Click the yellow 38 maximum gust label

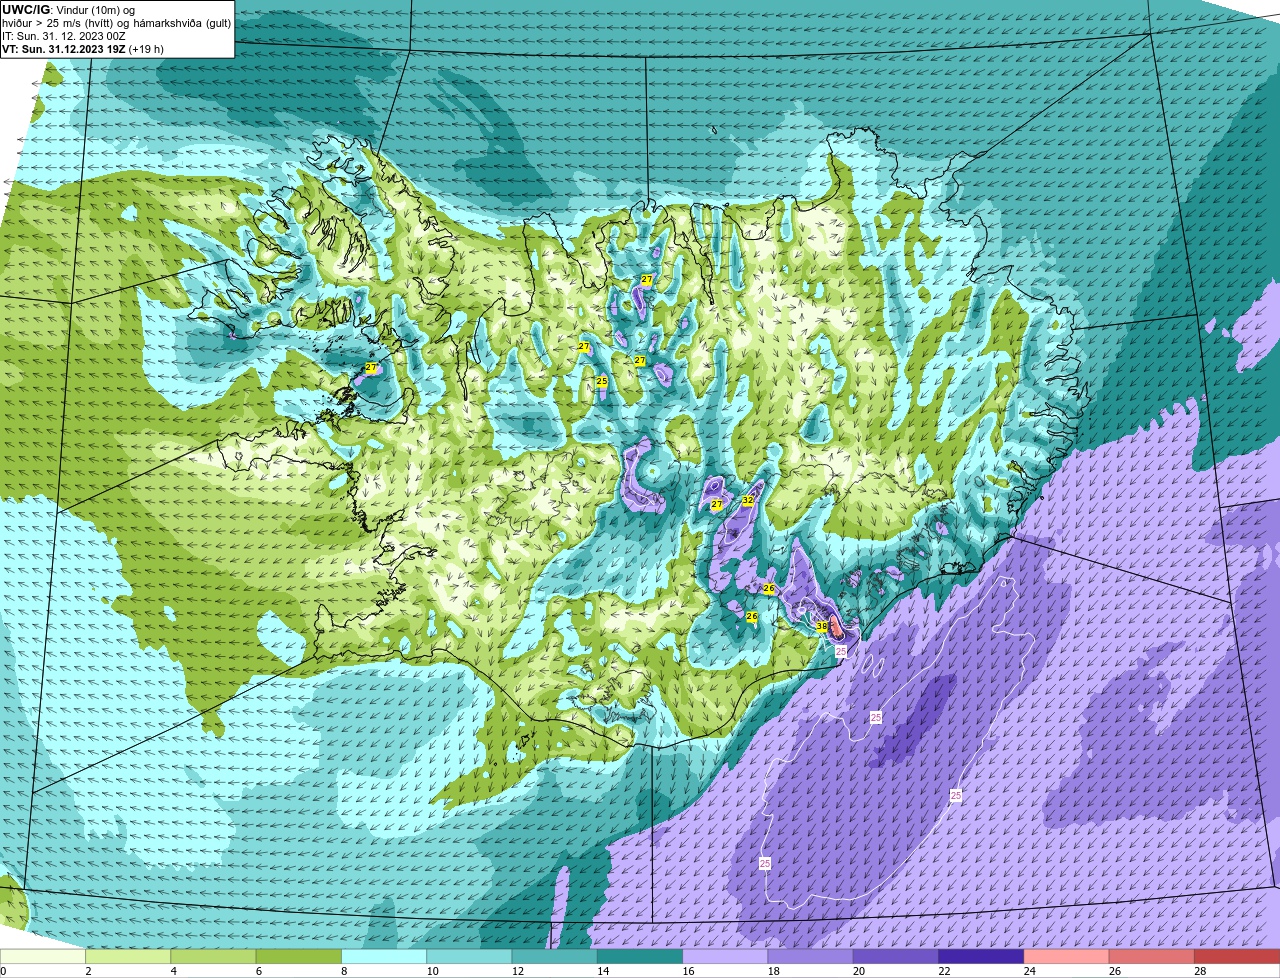[822, 627]
